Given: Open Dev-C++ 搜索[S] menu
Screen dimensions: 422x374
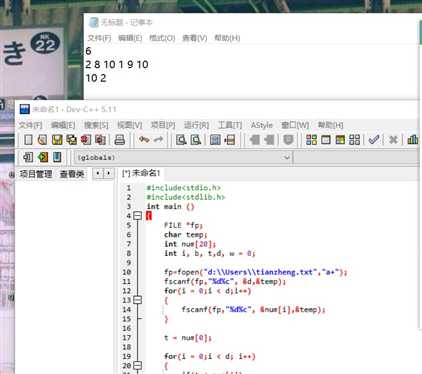Looking at the screenshot, I should pos(96,125).
